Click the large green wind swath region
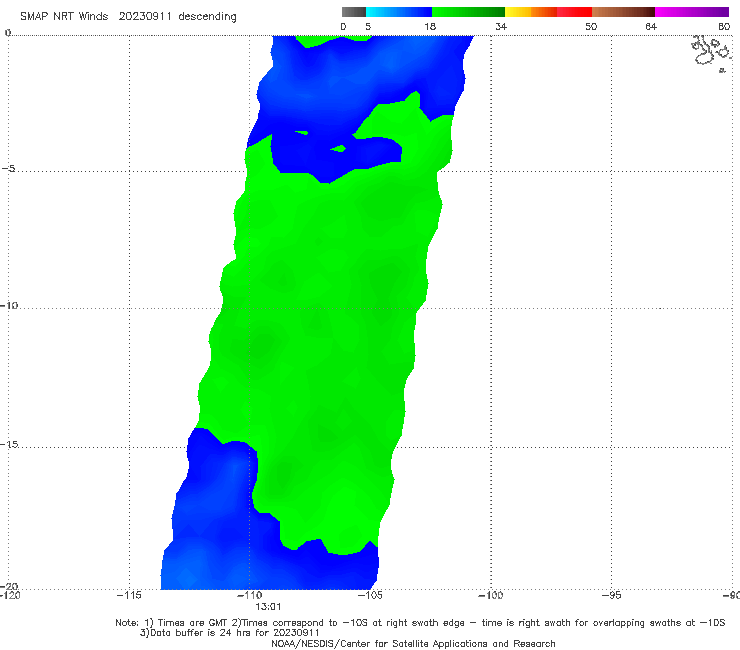 click(326, 330)
